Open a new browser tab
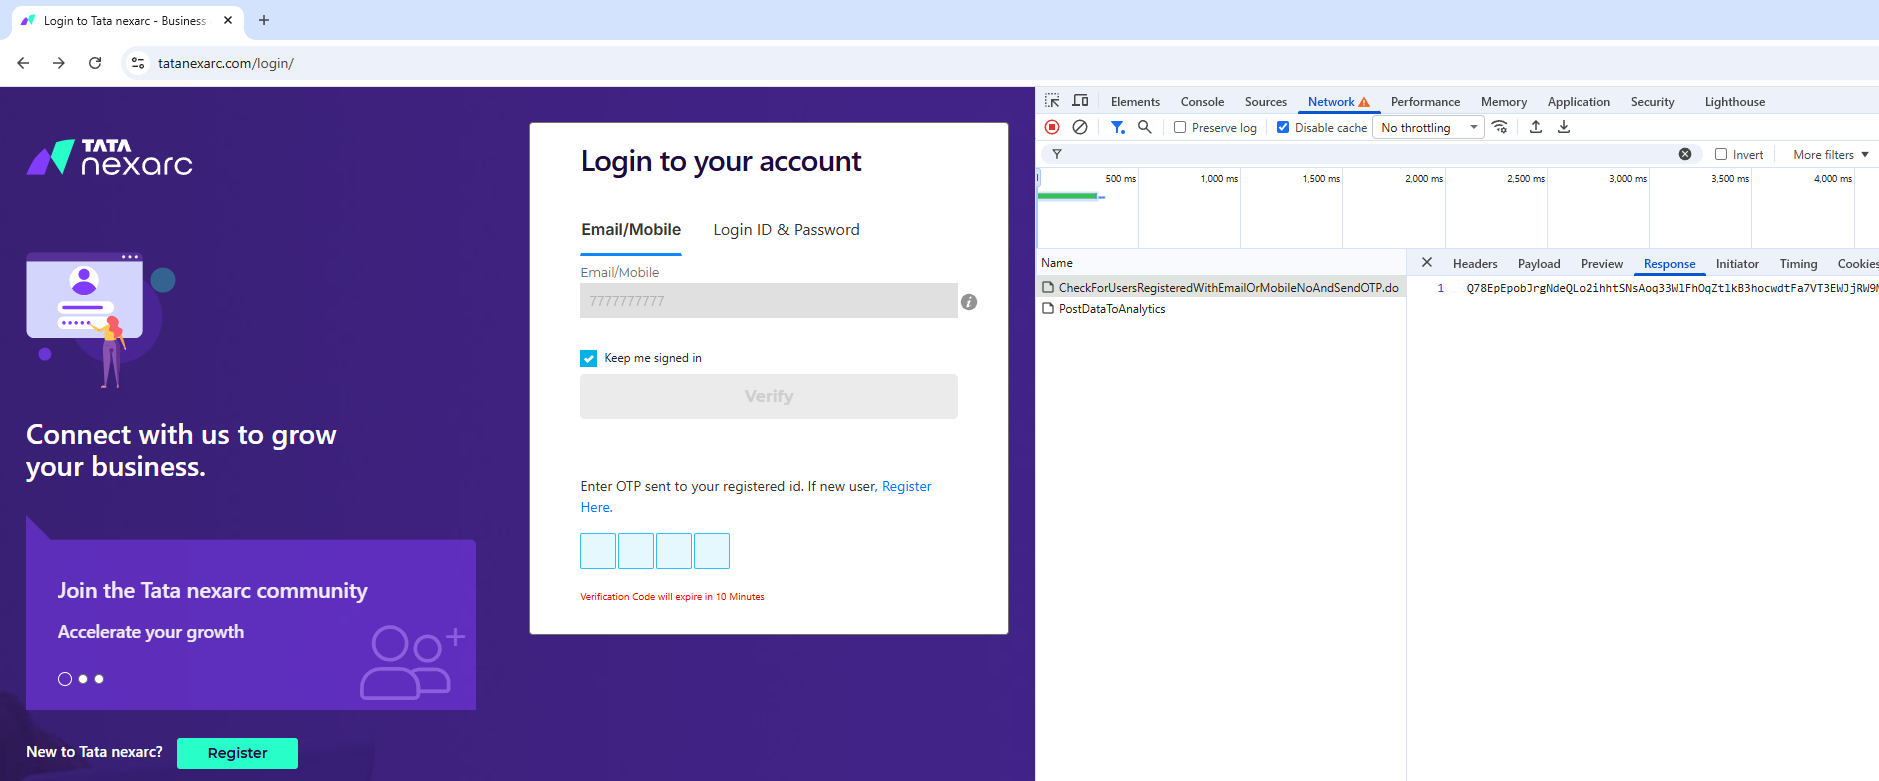This screenshot has height=781, width=1879. pyautogui.click(x=264, y=20)
